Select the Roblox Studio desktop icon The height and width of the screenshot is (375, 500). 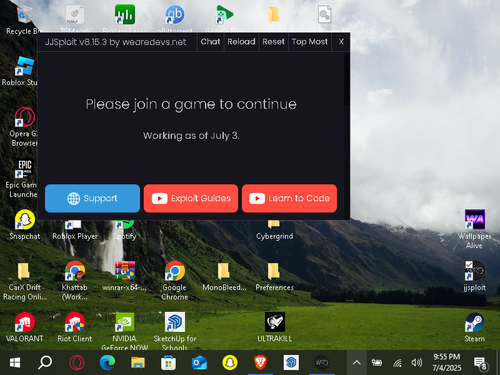20,71
